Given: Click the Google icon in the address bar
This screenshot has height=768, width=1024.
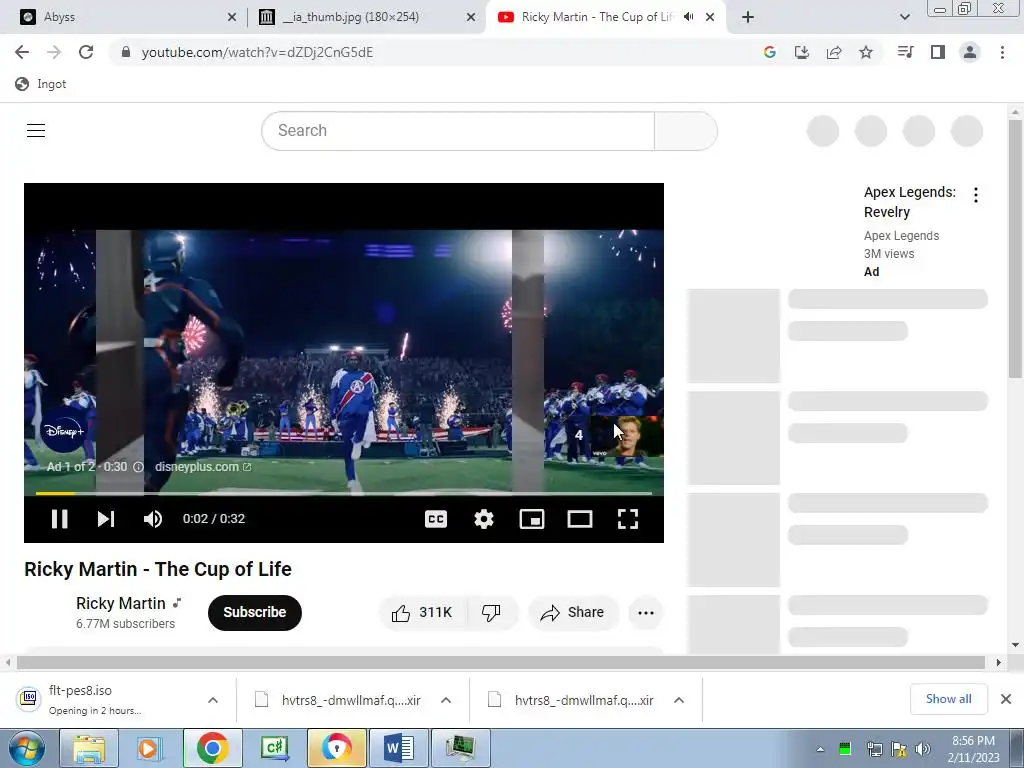Looking at the screenshot, I should point(769,52).
